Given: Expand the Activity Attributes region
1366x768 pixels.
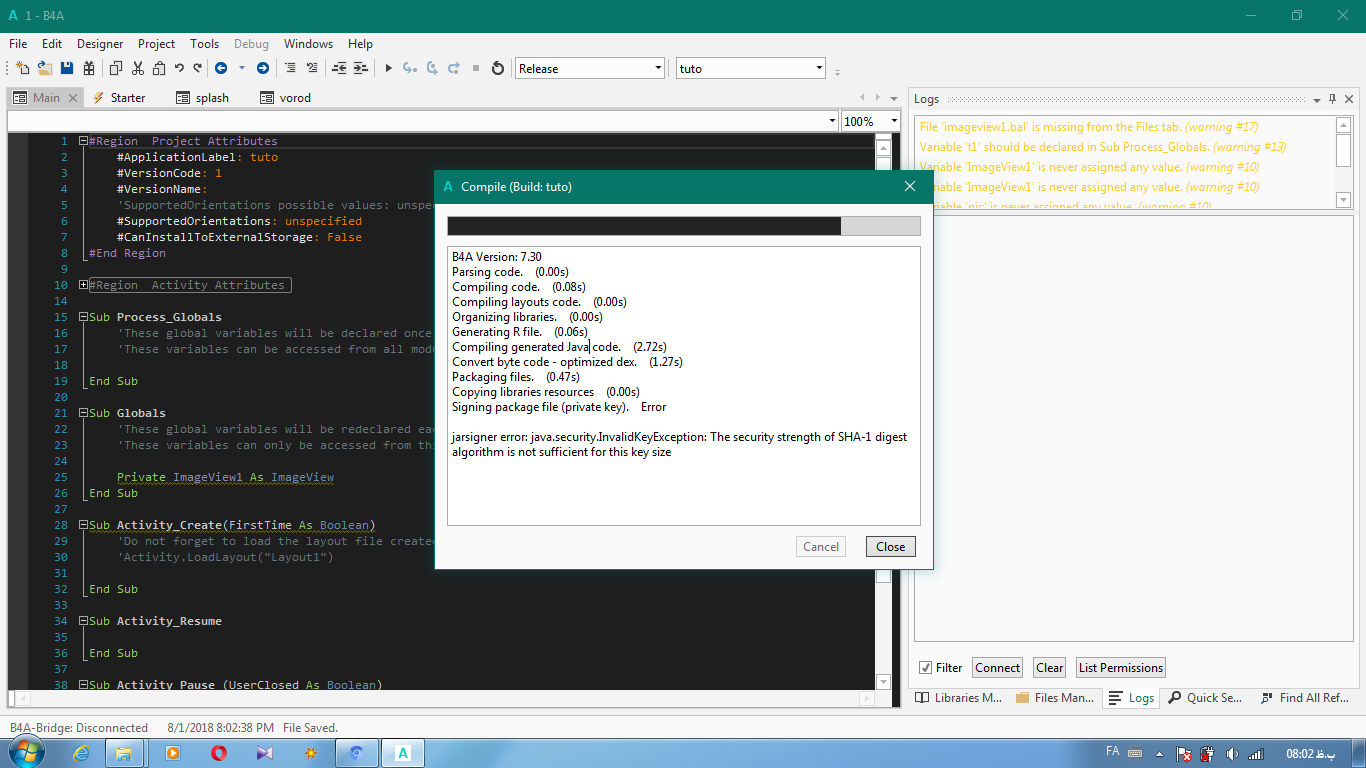Looking at the screenshot, I should tap(83, 285).
